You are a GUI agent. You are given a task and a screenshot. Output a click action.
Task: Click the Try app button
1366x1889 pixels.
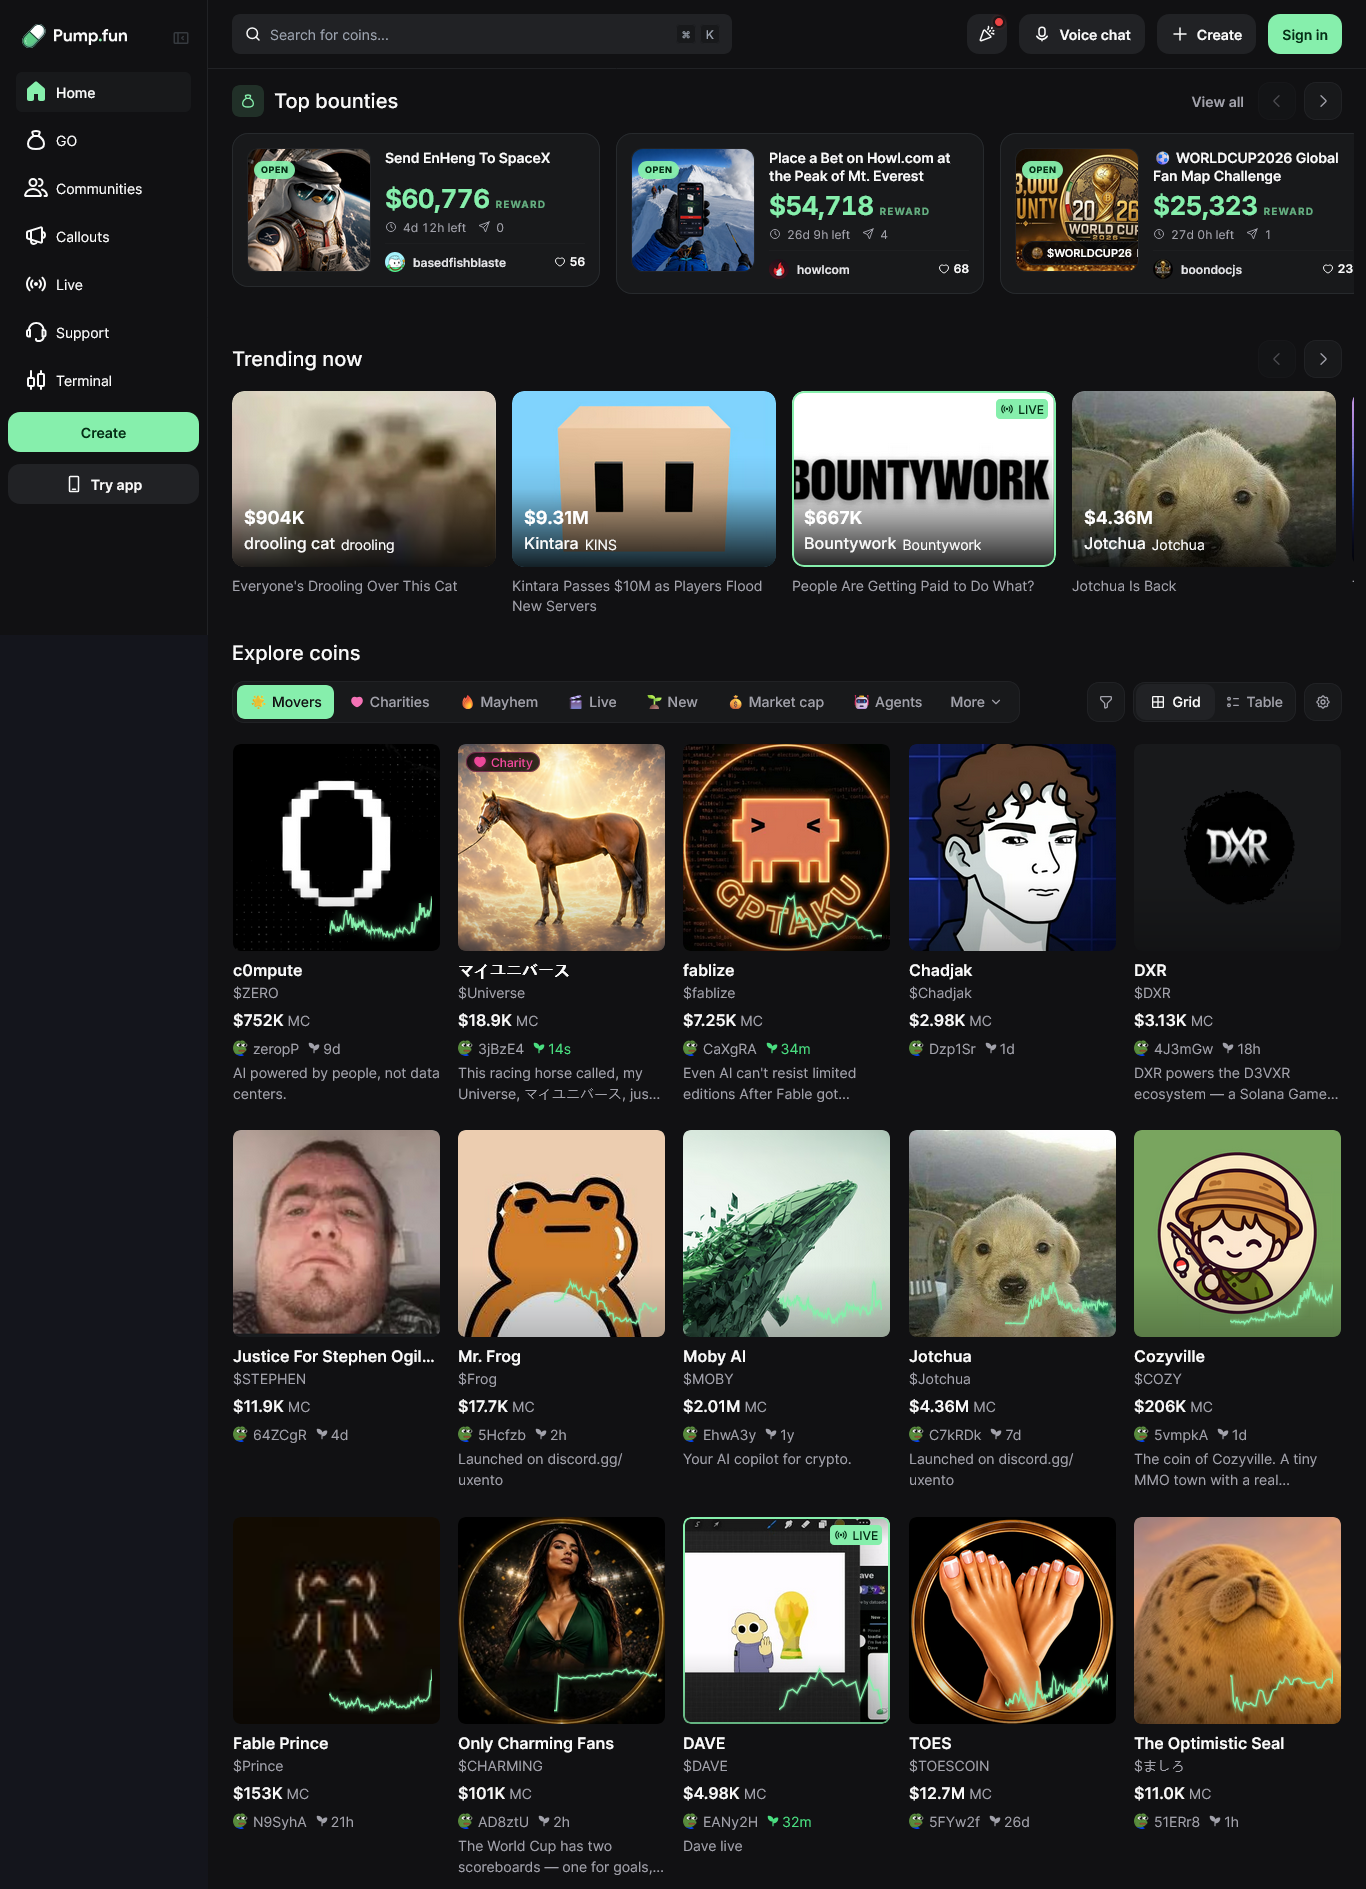coord(103,484)
